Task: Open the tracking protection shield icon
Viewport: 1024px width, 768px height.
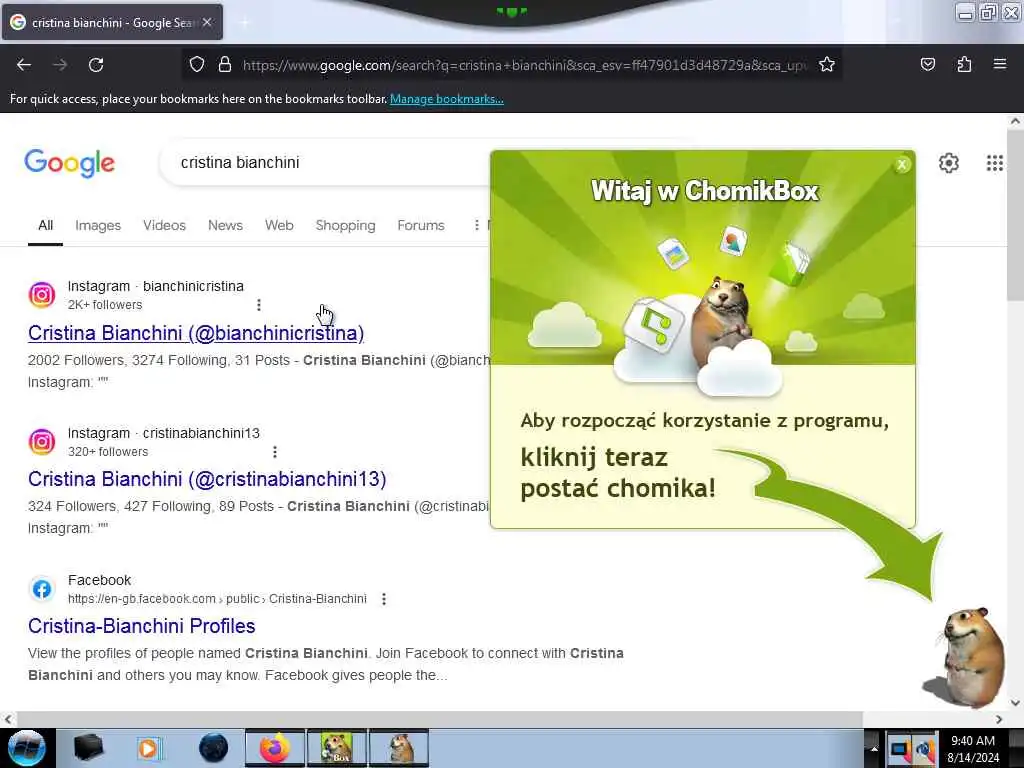Action: [197, 65]
